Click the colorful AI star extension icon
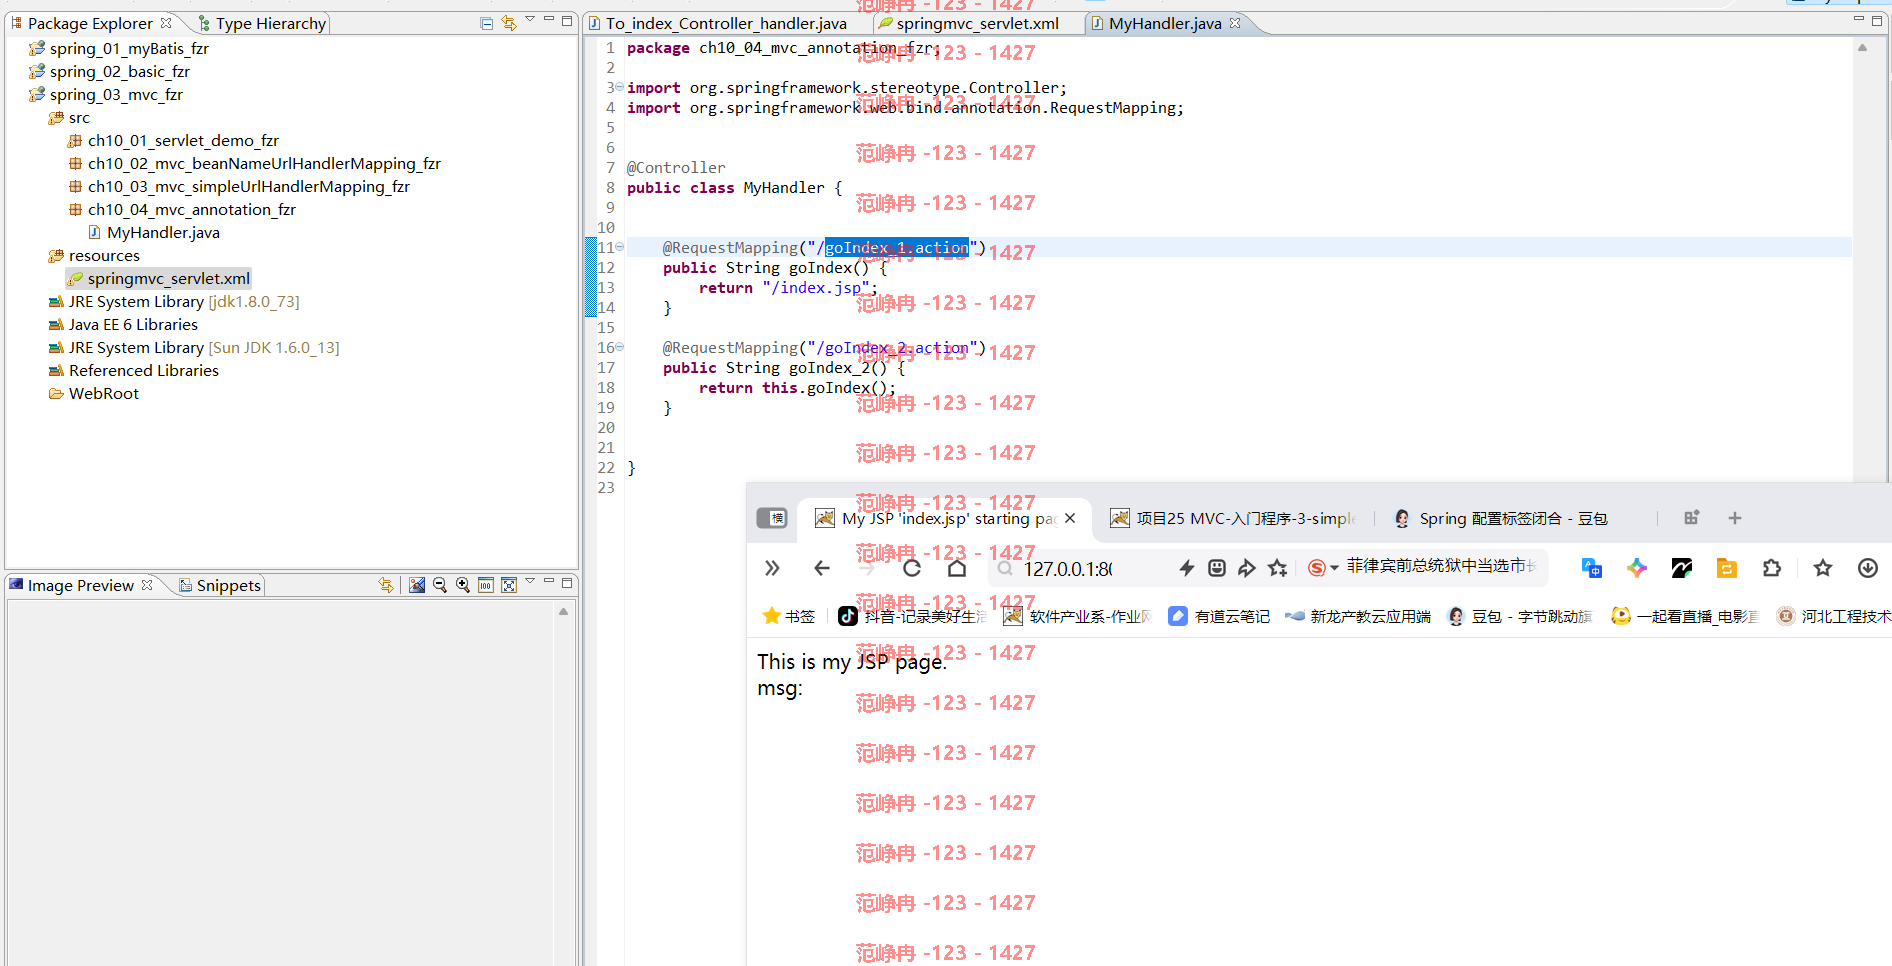 tap(1637, 568)
